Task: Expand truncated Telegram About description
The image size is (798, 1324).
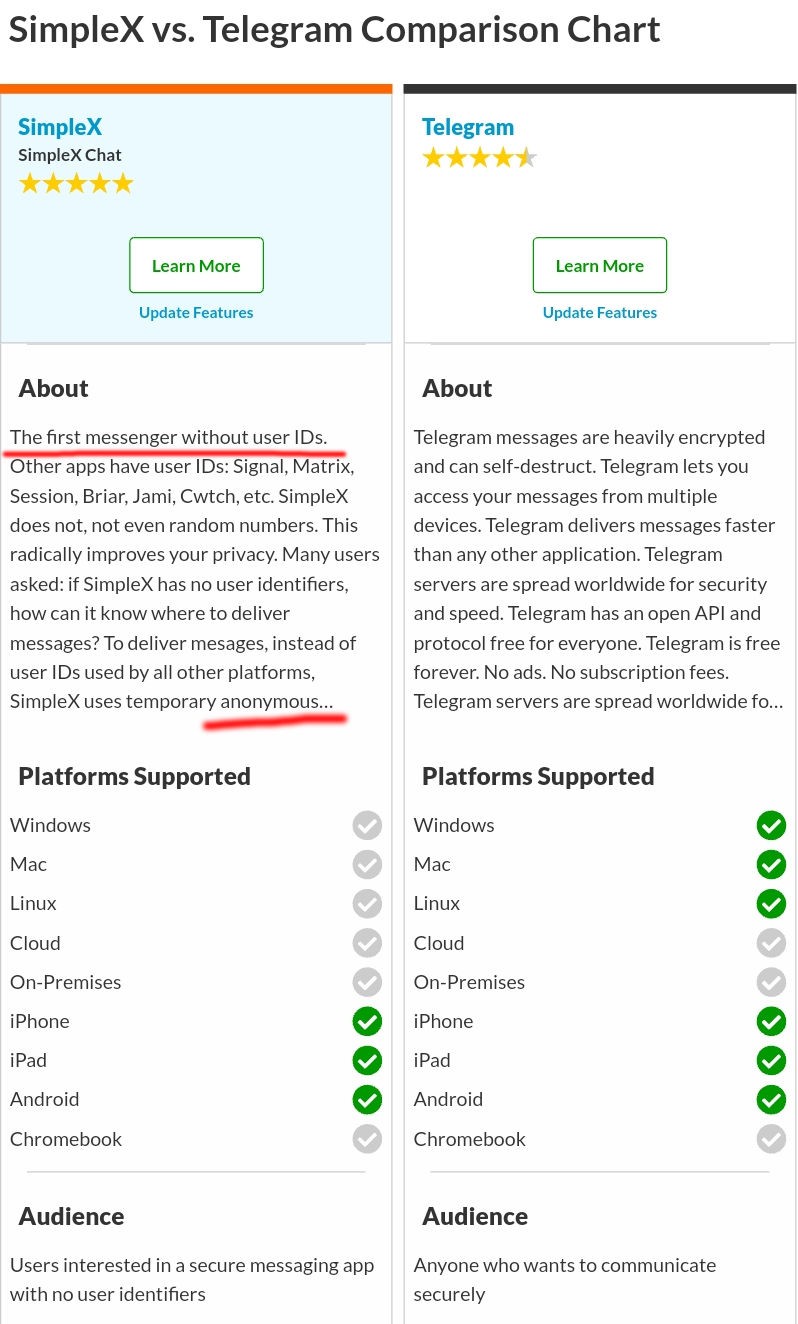Action: pyautogui.click(x=775, y=702)
